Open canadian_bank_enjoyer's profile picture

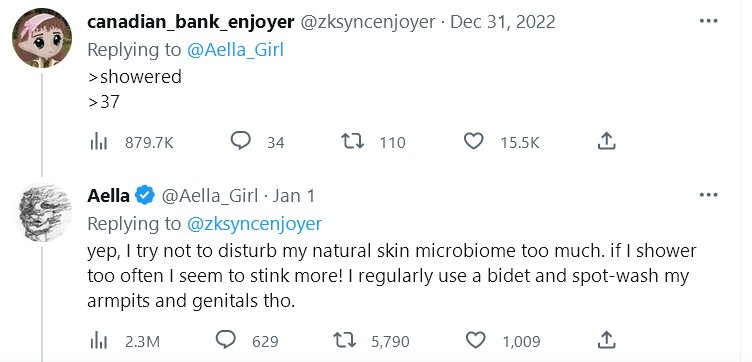pos(42,38)
